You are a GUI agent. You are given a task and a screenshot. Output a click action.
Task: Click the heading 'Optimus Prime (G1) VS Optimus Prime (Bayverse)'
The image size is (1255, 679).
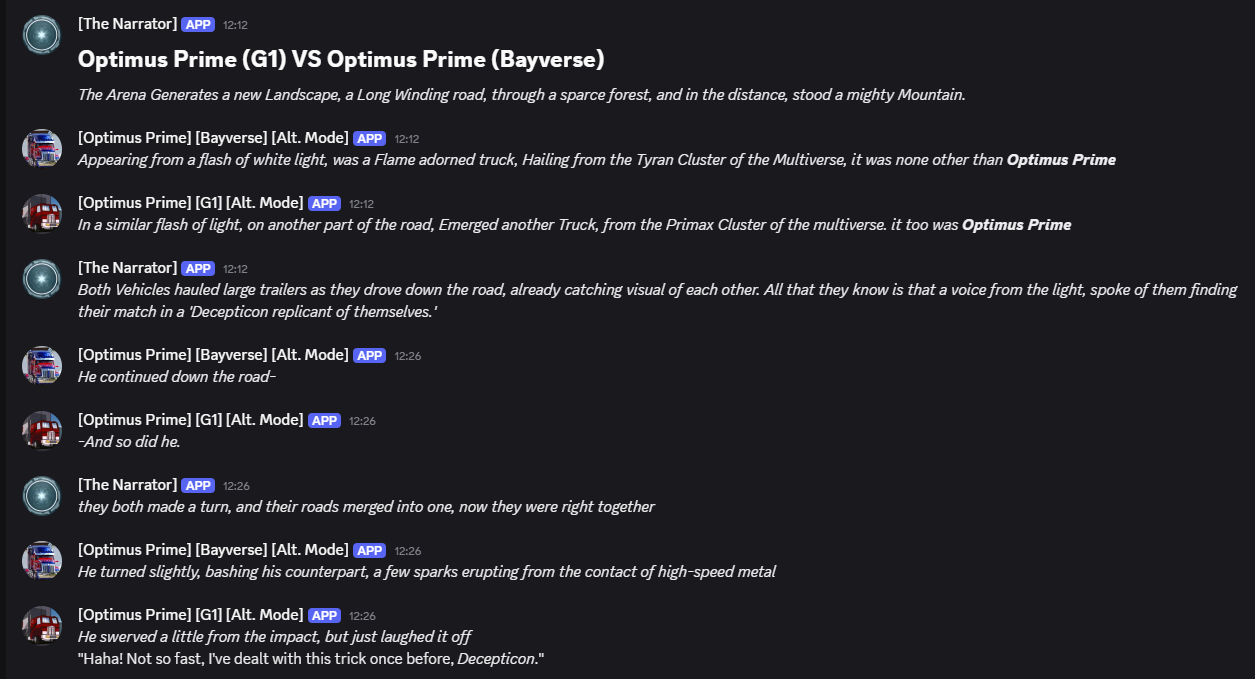341,60
